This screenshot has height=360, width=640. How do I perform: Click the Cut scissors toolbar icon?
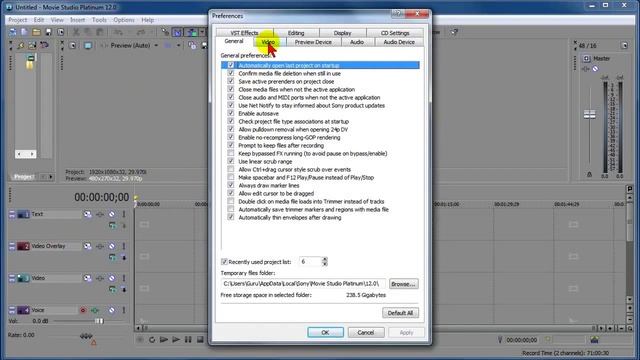[76, 32]
